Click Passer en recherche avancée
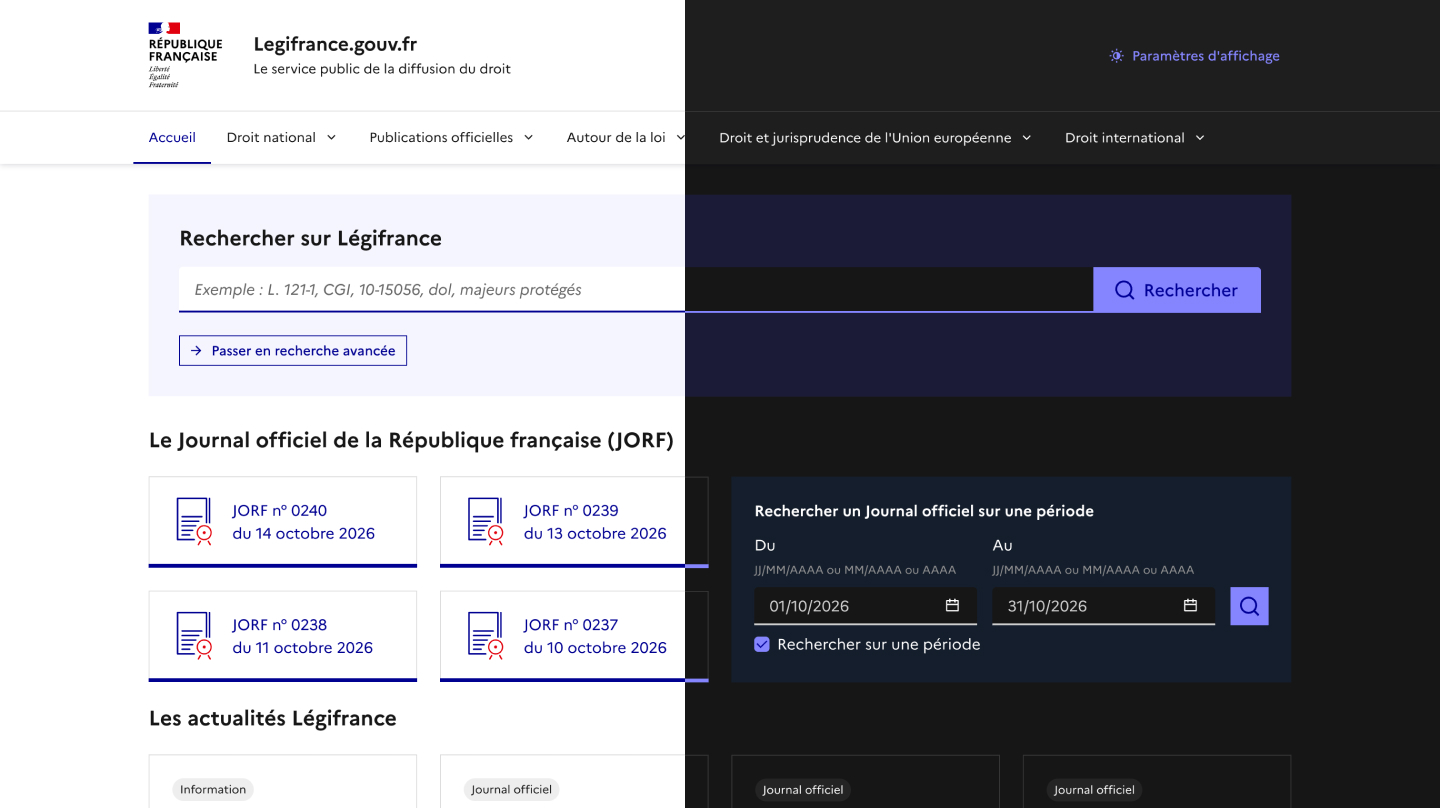 (293, 351)
